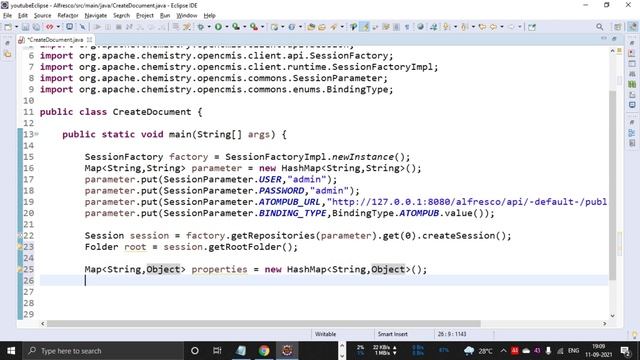640x360 pixels.
Task: Click the New file toolbar icon
Action: tap(7, 27)
